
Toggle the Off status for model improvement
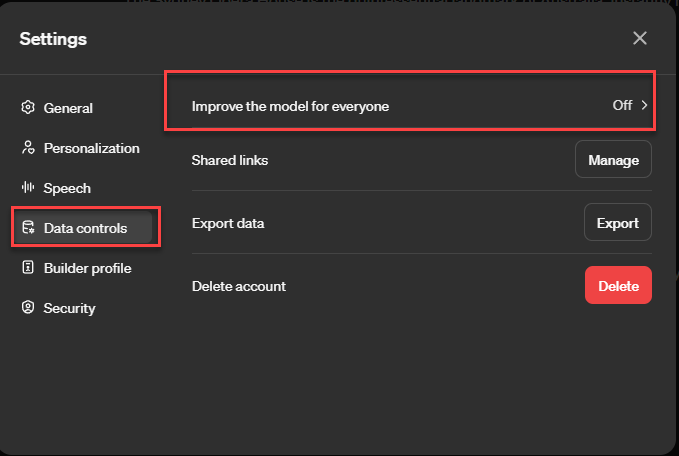pyautogui.click(x=622, y=105)
